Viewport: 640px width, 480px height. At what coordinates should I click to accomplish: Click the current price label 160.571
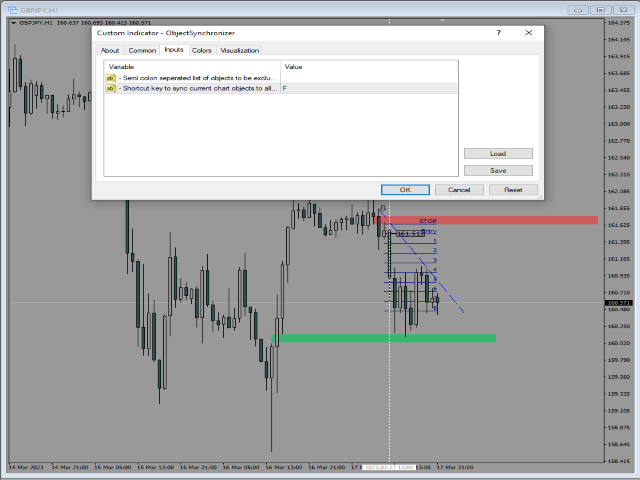coord(618,303)
